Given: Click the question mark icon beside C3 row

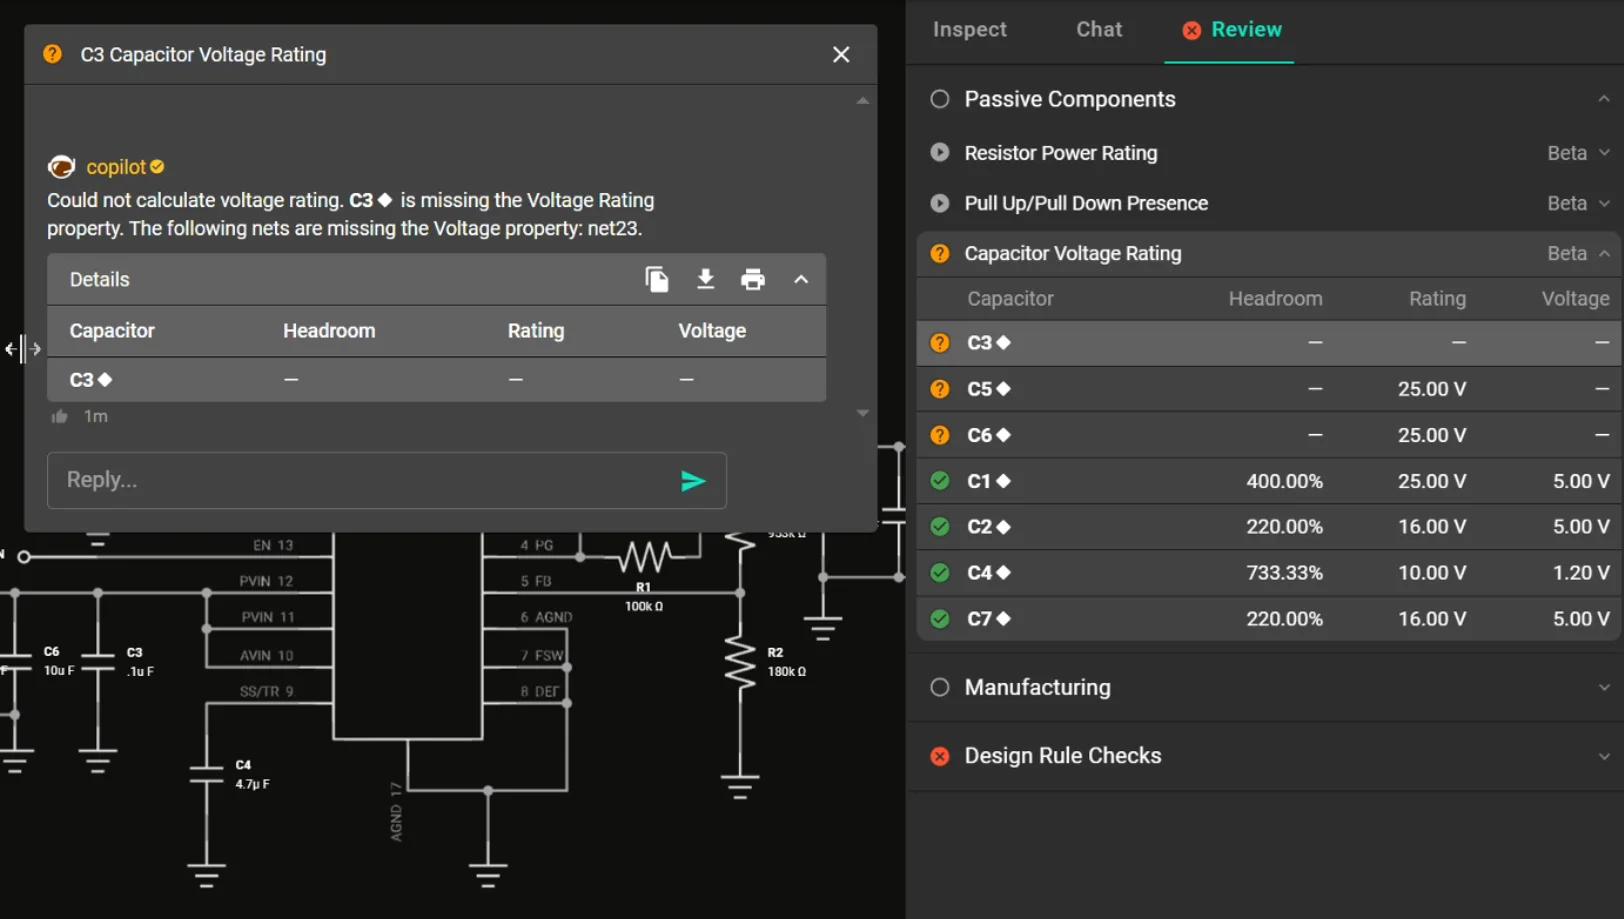Looking at the screenshot, I should [x=939, y=343].
